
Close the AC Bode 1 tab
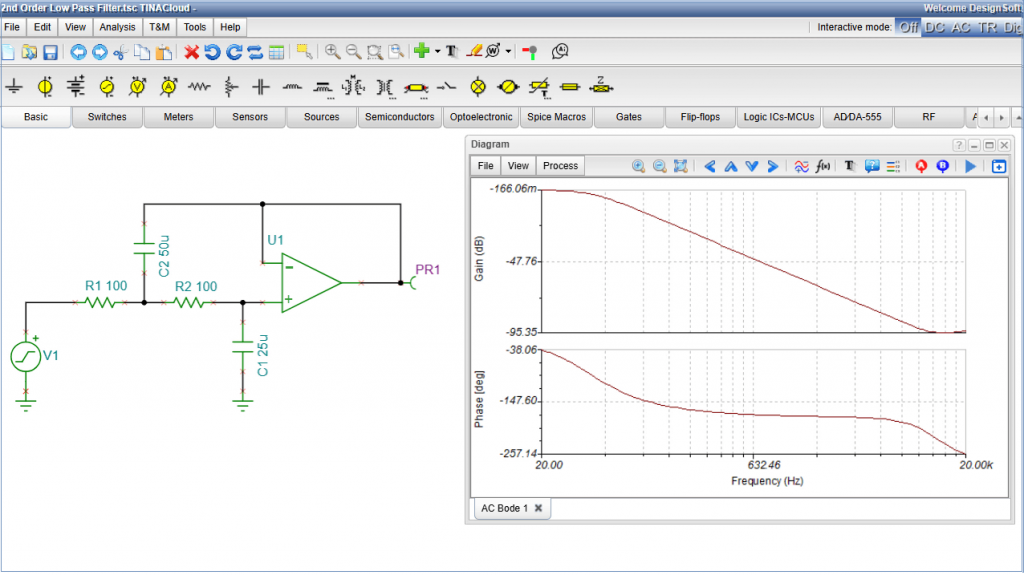[x=537, y=508]
